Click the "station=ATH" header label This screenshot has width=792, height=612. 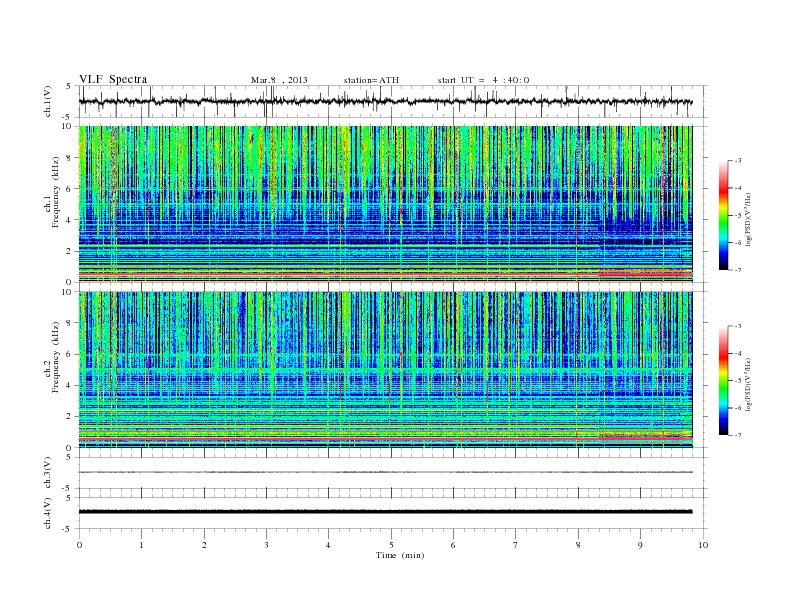[x=371, y=80]
